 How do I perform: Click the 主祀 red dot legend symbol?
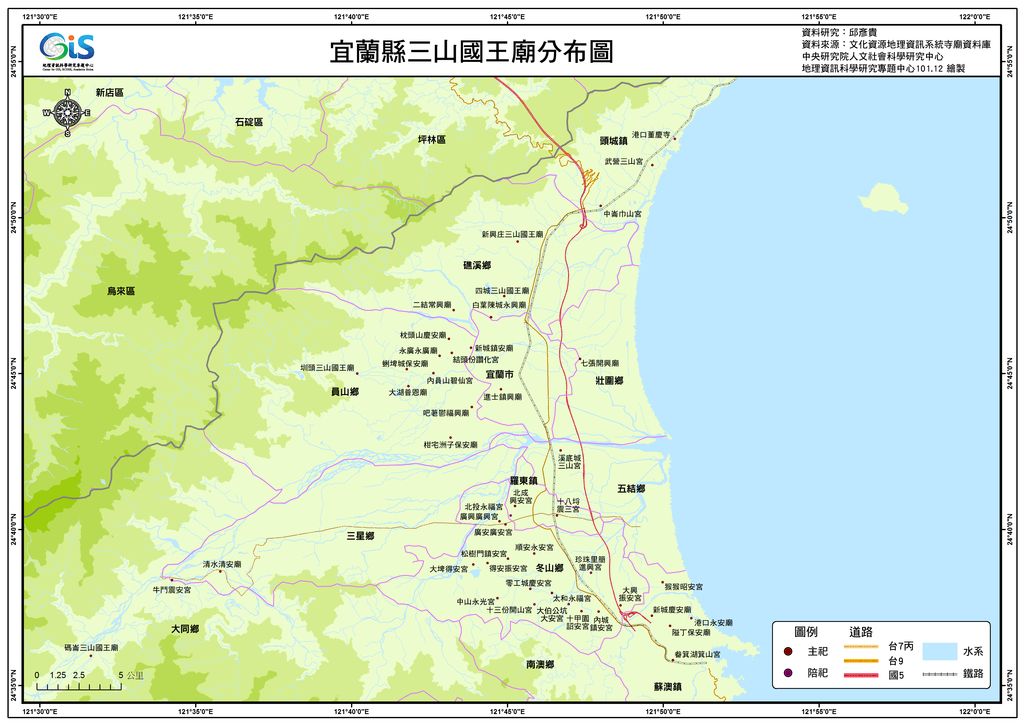point(788,651)
